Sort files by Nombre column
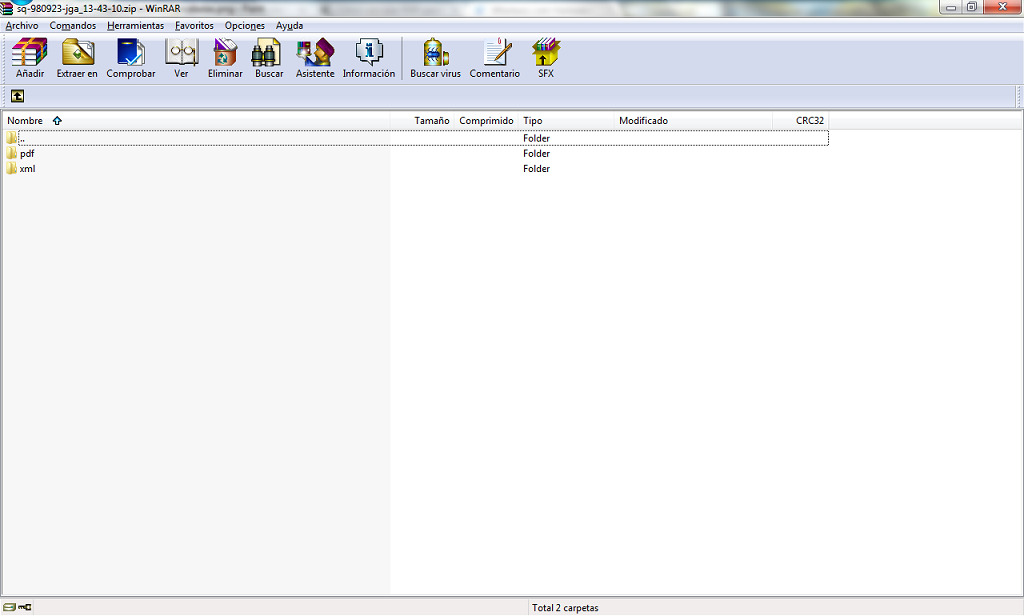Image resolution: width=1024 pixels, height=616 pixels. [x=25, y=121]
